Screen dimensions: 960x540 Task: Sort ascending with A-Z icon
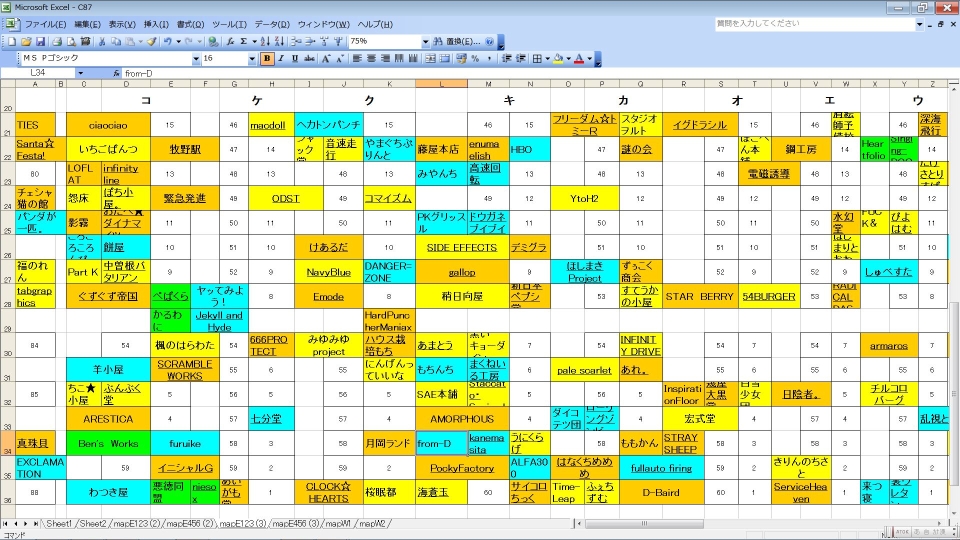click(265, 42)
